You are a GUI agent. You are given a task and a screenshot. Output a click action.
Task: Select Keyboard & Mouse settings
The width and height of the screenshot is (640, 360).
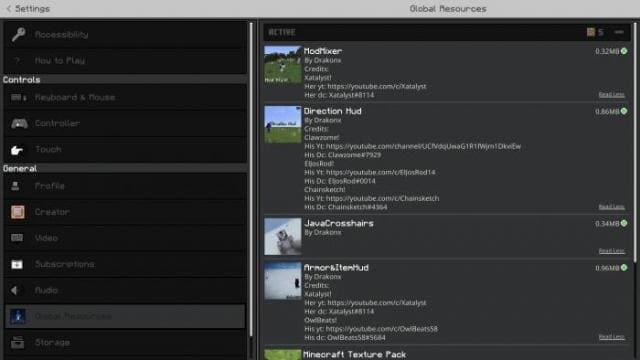coord(125,98)
